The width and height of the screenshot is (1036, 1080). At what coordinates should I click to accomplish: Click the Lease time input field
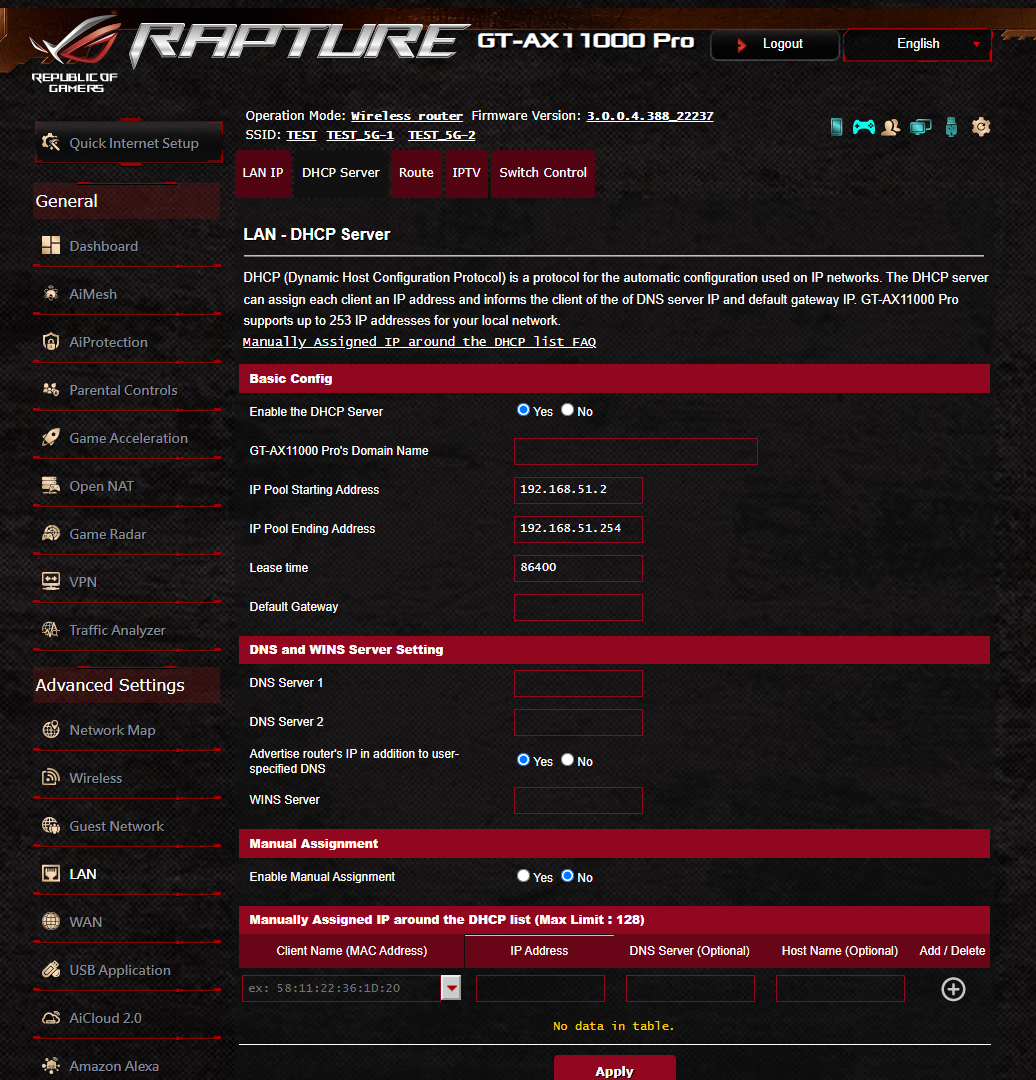click(578, 568)
